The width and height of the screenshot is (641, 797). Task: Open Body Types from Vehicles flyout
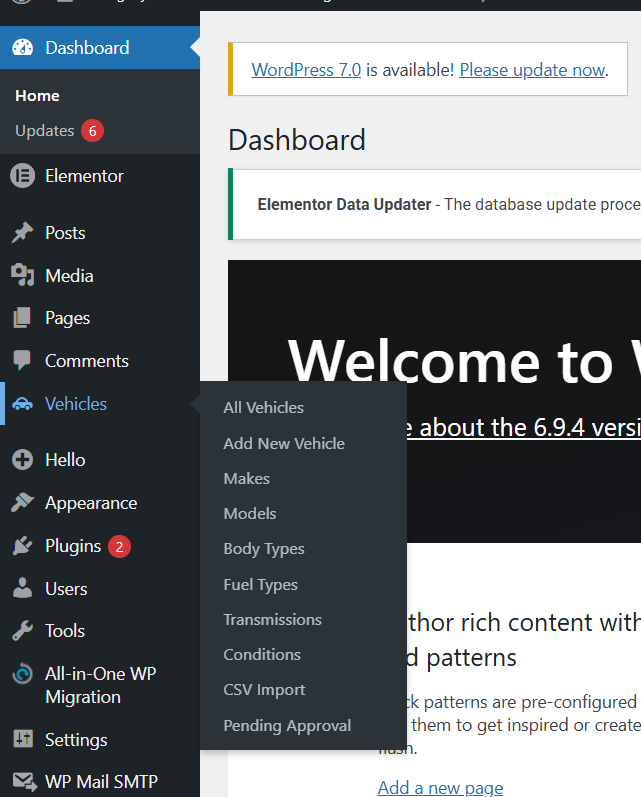pos(264,549)
